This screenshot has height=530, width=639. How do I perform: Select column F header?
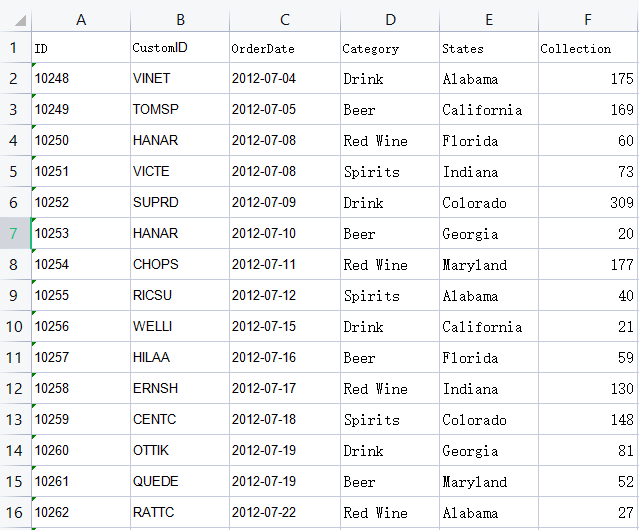[x=588, y=20]
